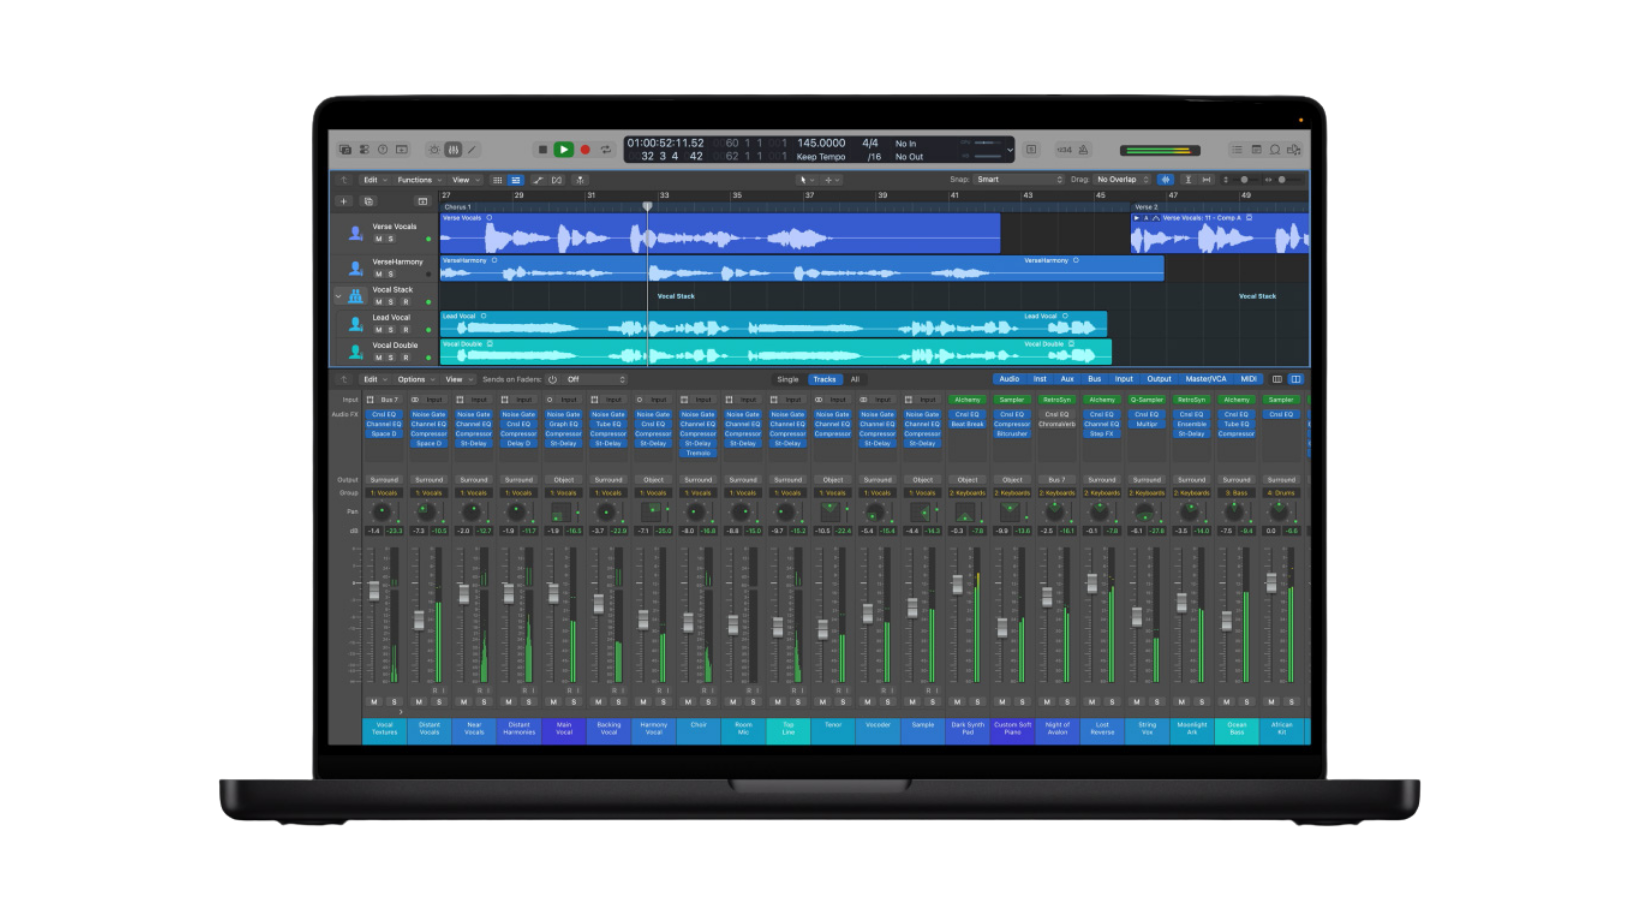Open the Mixer view icon in control bar

[x=452, y=150]
